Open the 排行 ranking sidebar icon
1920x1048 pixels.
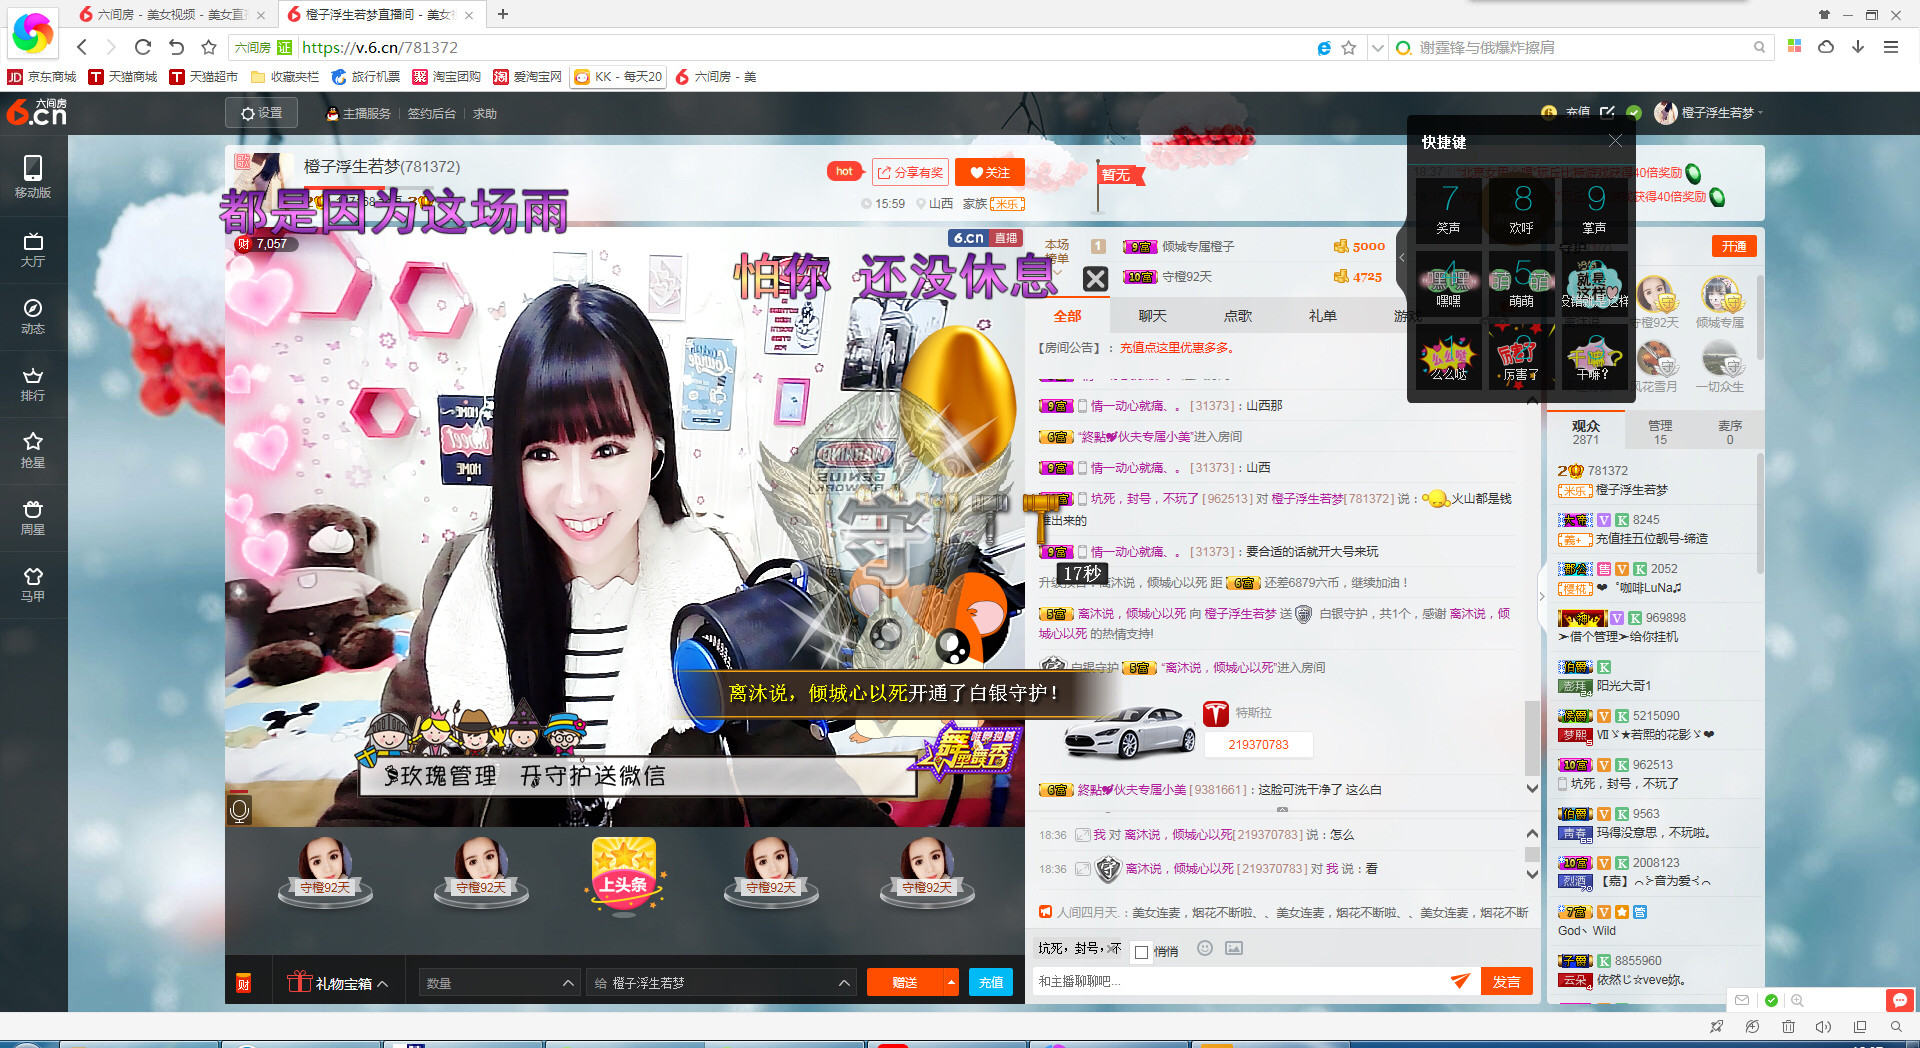tap(33, 383)
